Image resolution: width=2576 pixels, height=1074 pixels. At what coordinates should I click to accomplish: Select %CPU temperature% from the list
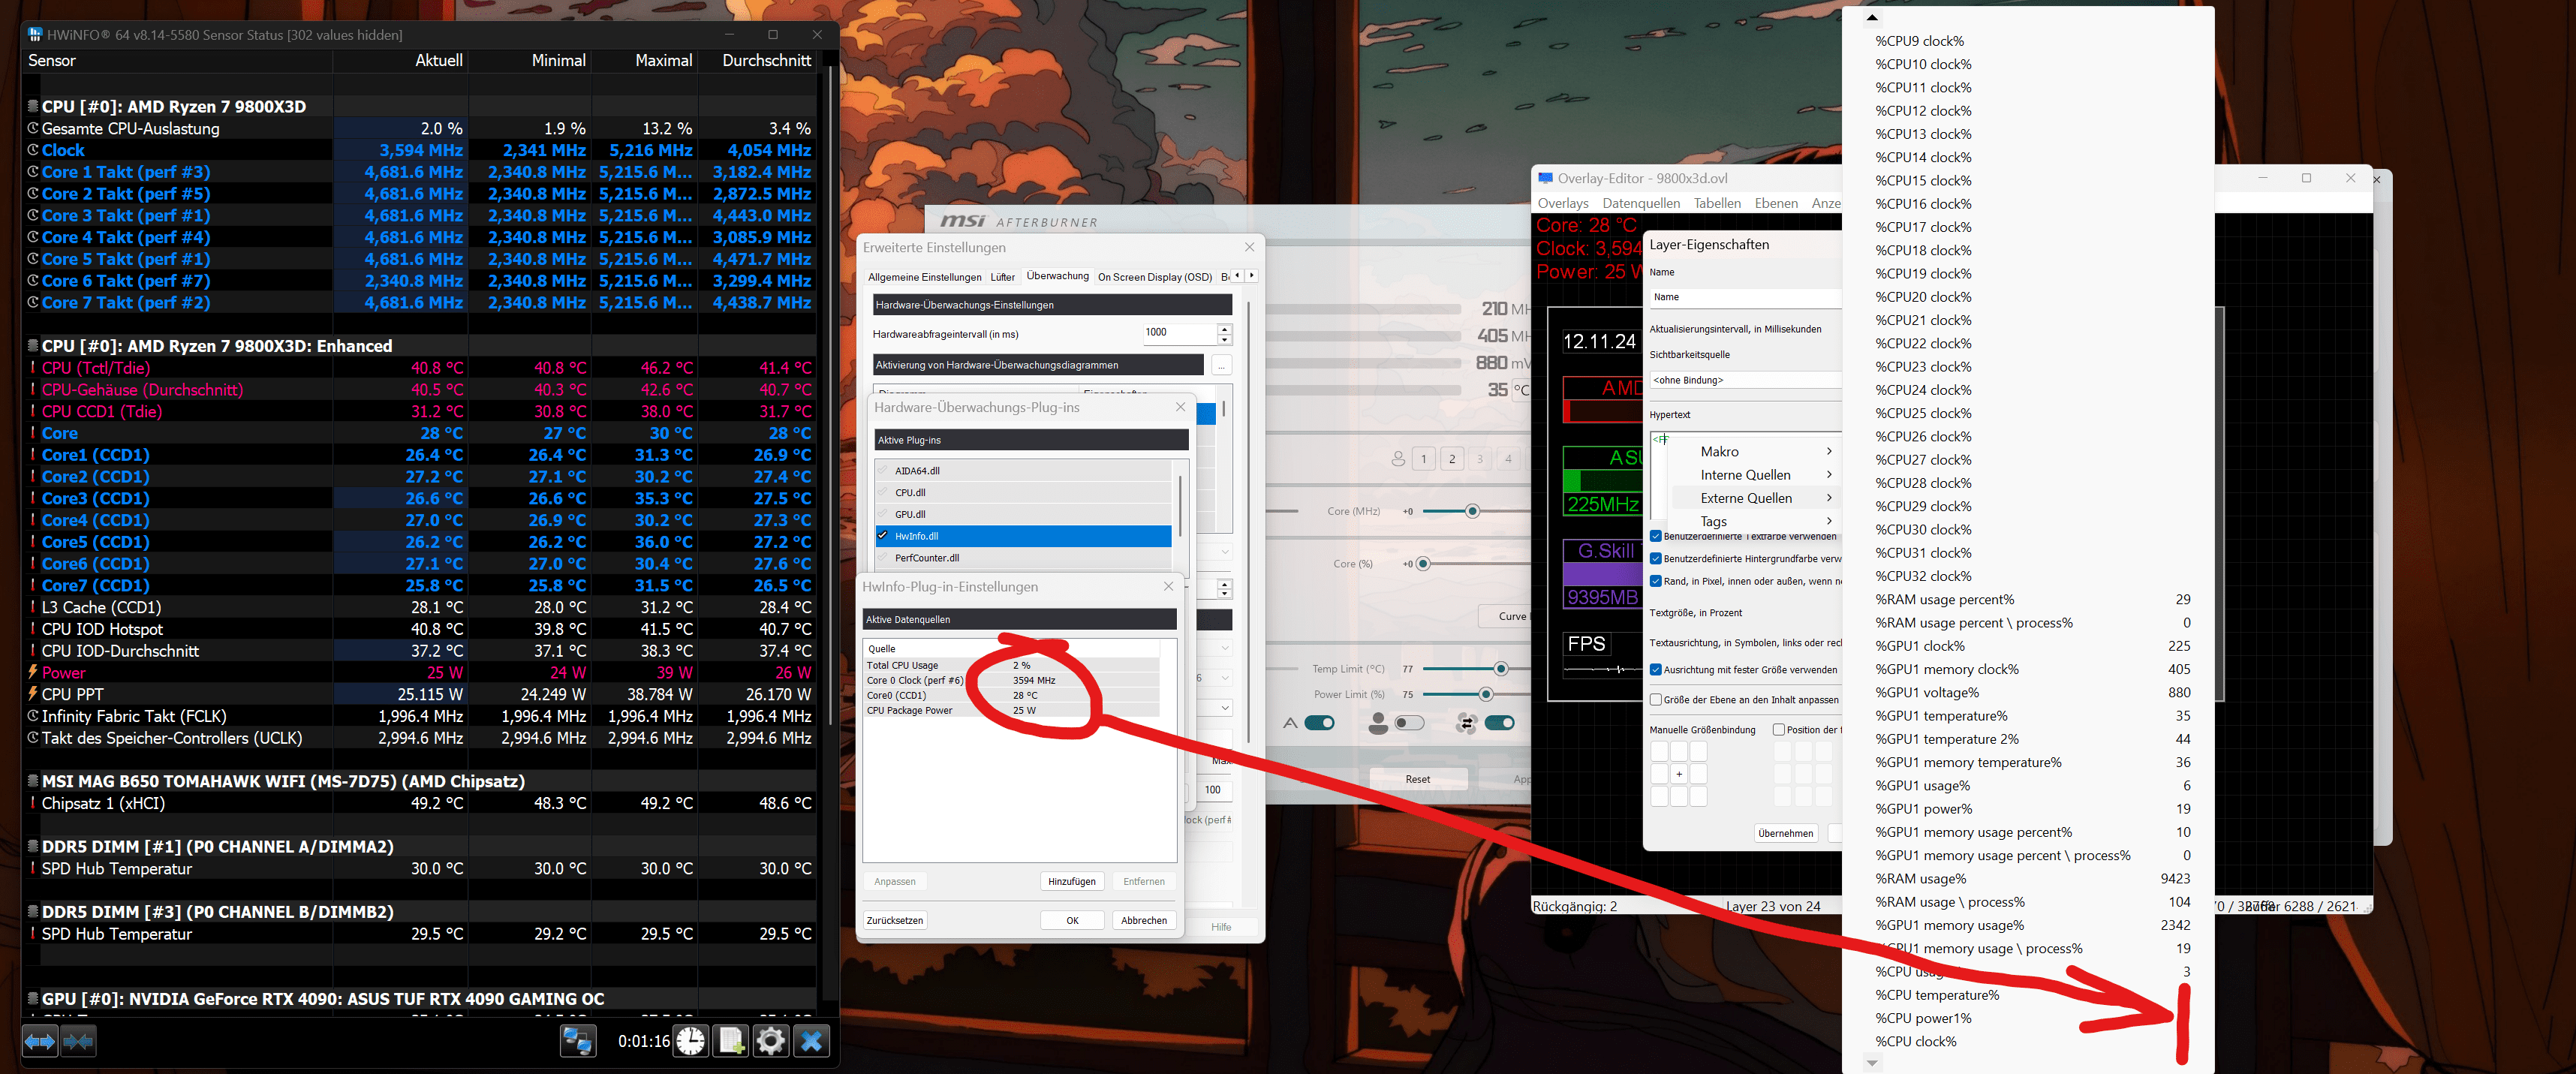(2029, 995)
